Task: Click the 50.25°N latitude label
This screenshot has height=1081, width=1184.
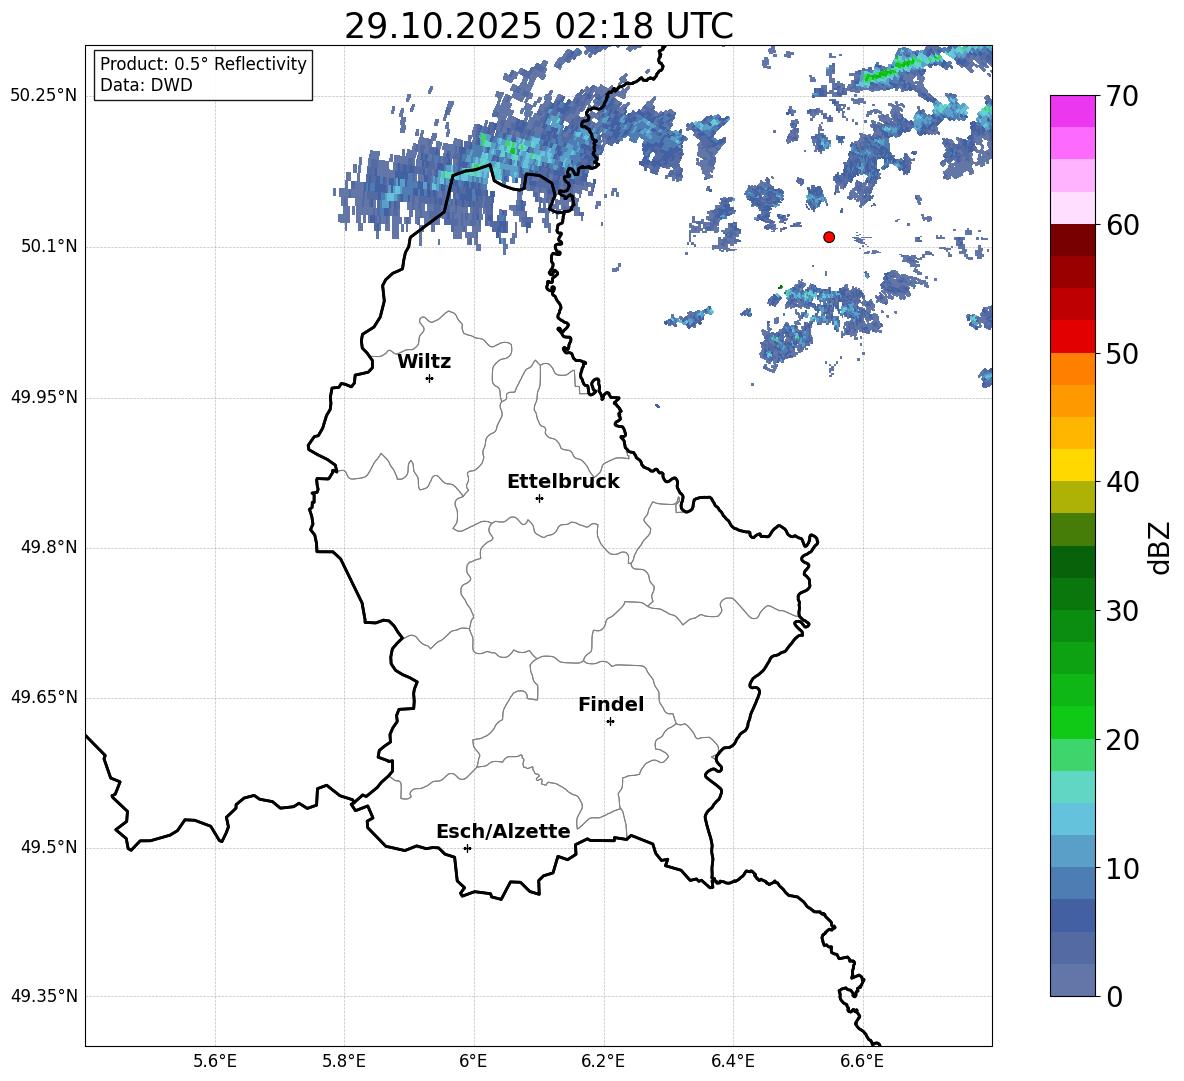Action: [44, 96]
